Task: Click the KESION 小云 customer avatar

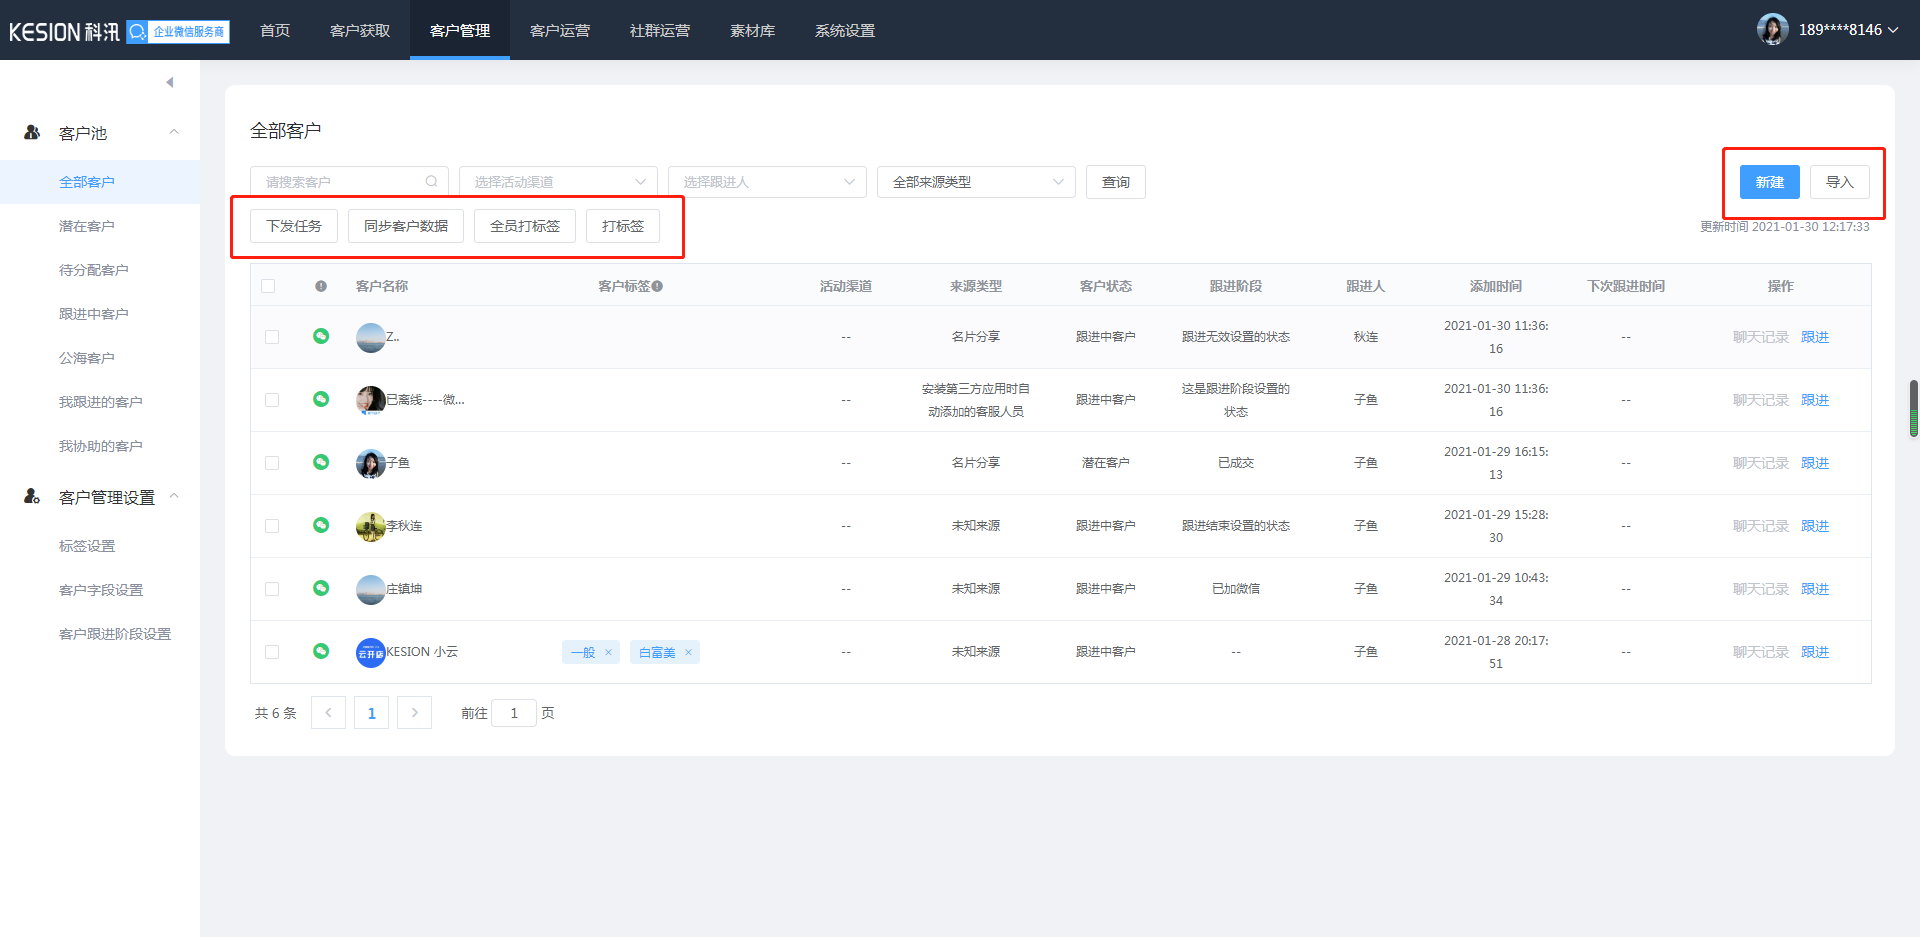Action: (x=370, y=652)
